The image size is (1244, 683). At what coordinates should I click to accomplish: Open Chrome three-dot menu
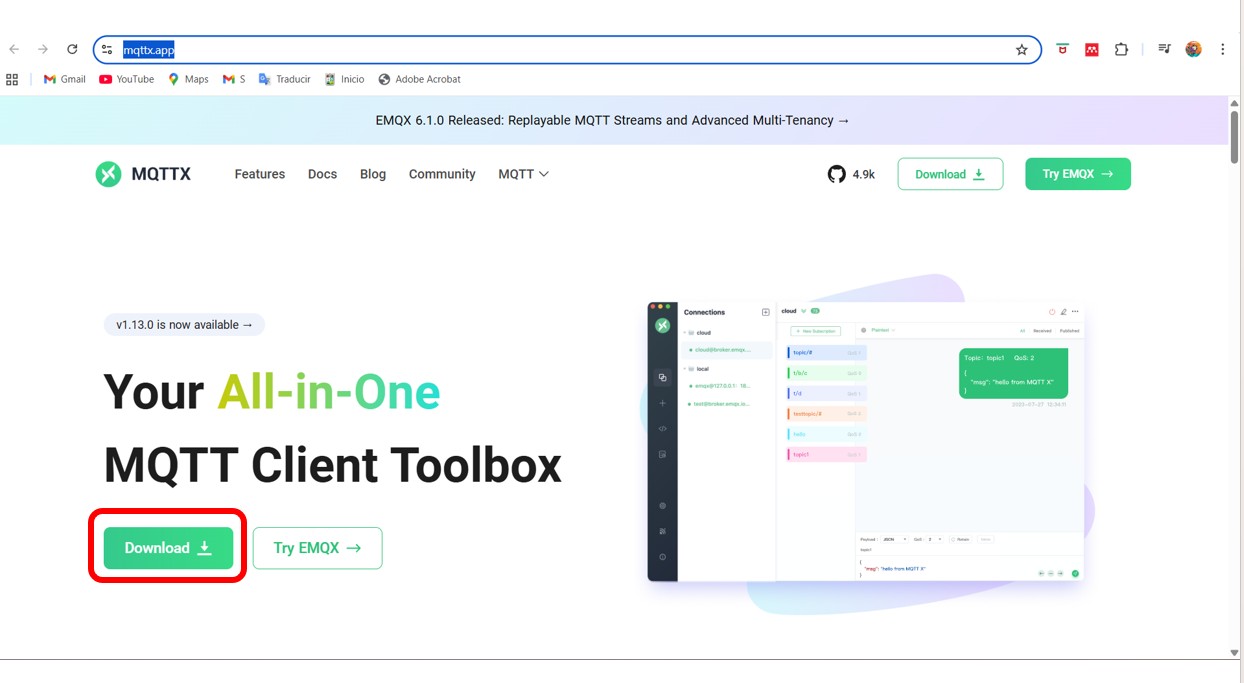click(x=1222, y=49)
